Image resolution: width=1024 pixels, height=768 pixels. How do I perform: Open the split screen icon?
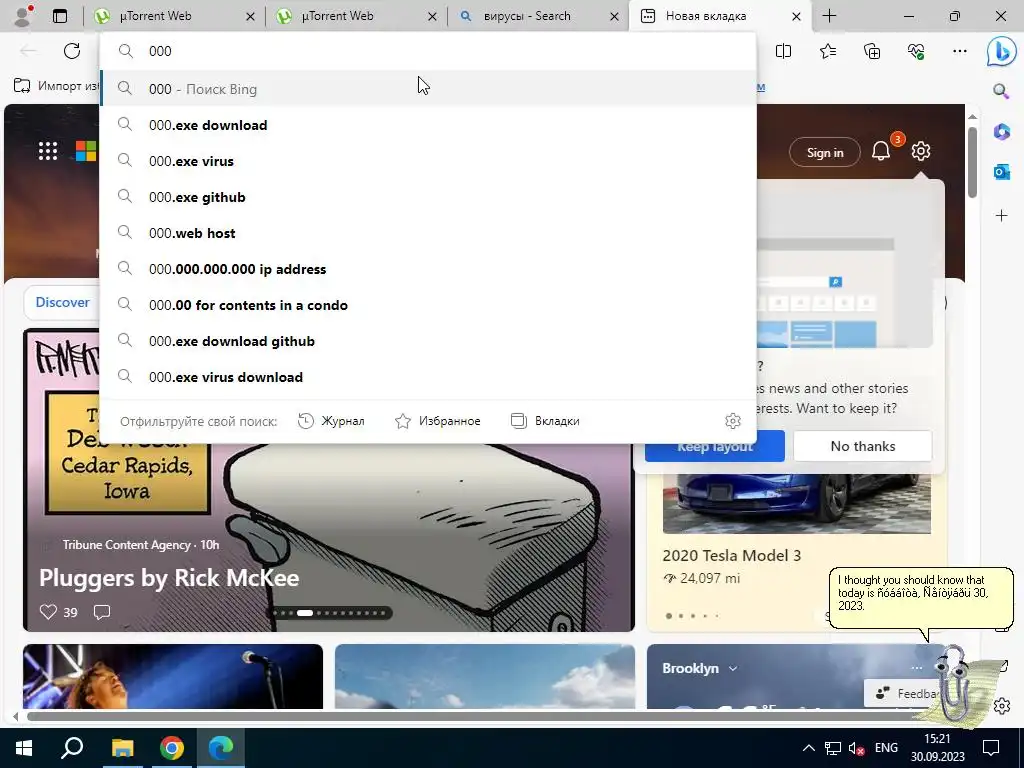[783, 51]
